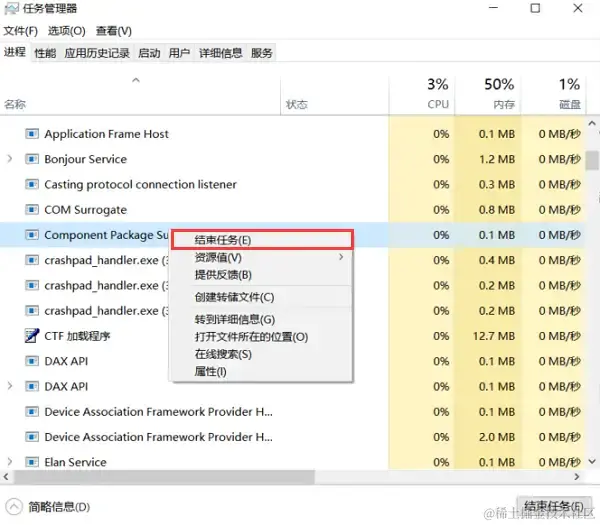Click the 0.4 MB memory value

pos(497,260)
